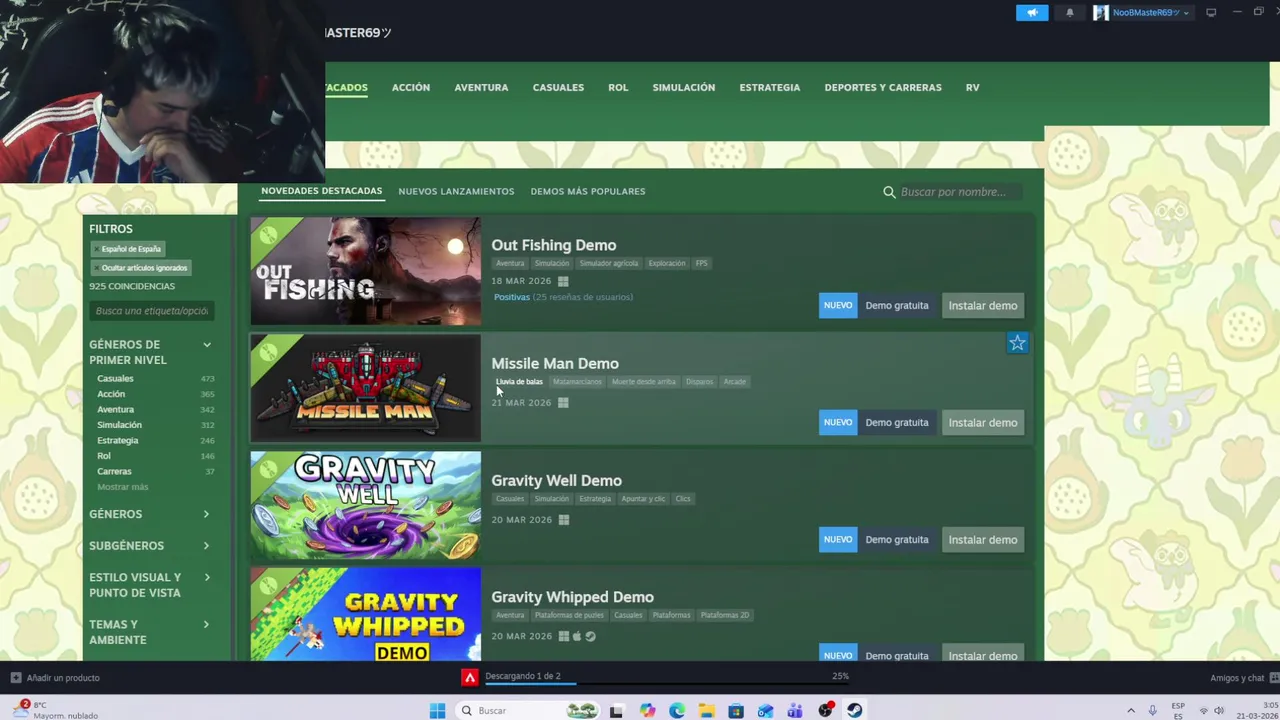Click Windows platform icon for Out Fishing Demo
Image resolution: width=1280 pixels, height=720 pixels.
563,281
